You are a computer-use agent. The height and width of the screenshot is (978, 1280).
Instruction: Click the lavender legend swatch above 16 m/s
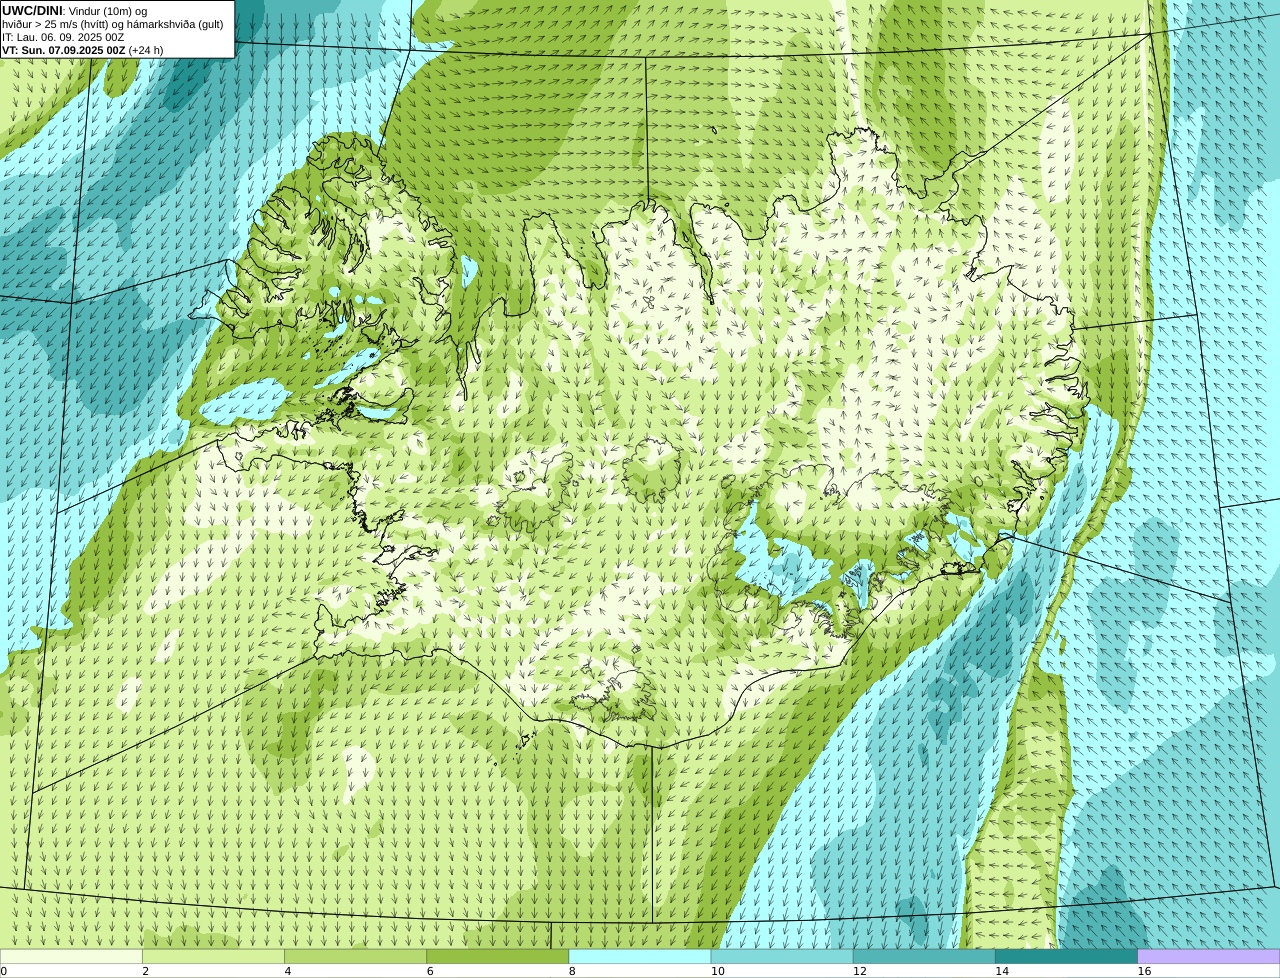(x=1209, y=956)
